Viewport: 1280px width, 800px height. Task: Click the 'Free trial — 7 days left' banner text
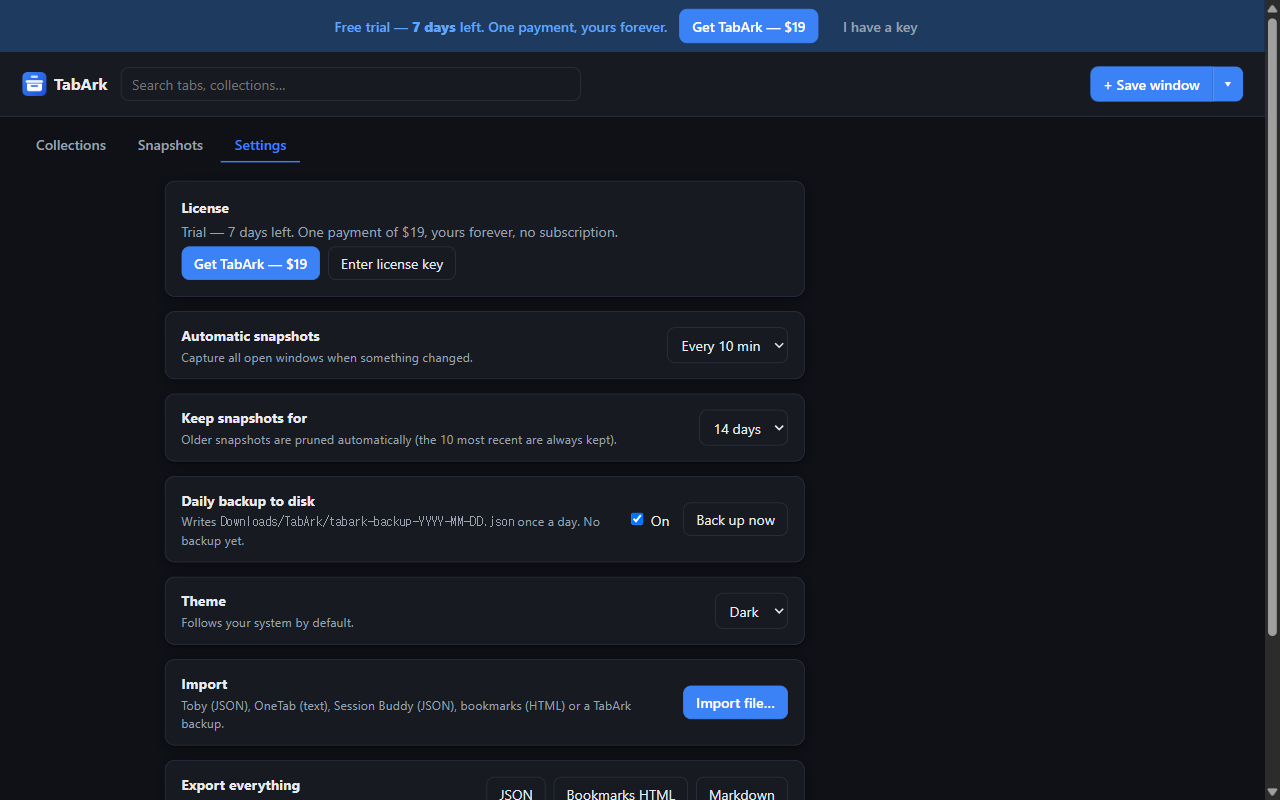500,27
